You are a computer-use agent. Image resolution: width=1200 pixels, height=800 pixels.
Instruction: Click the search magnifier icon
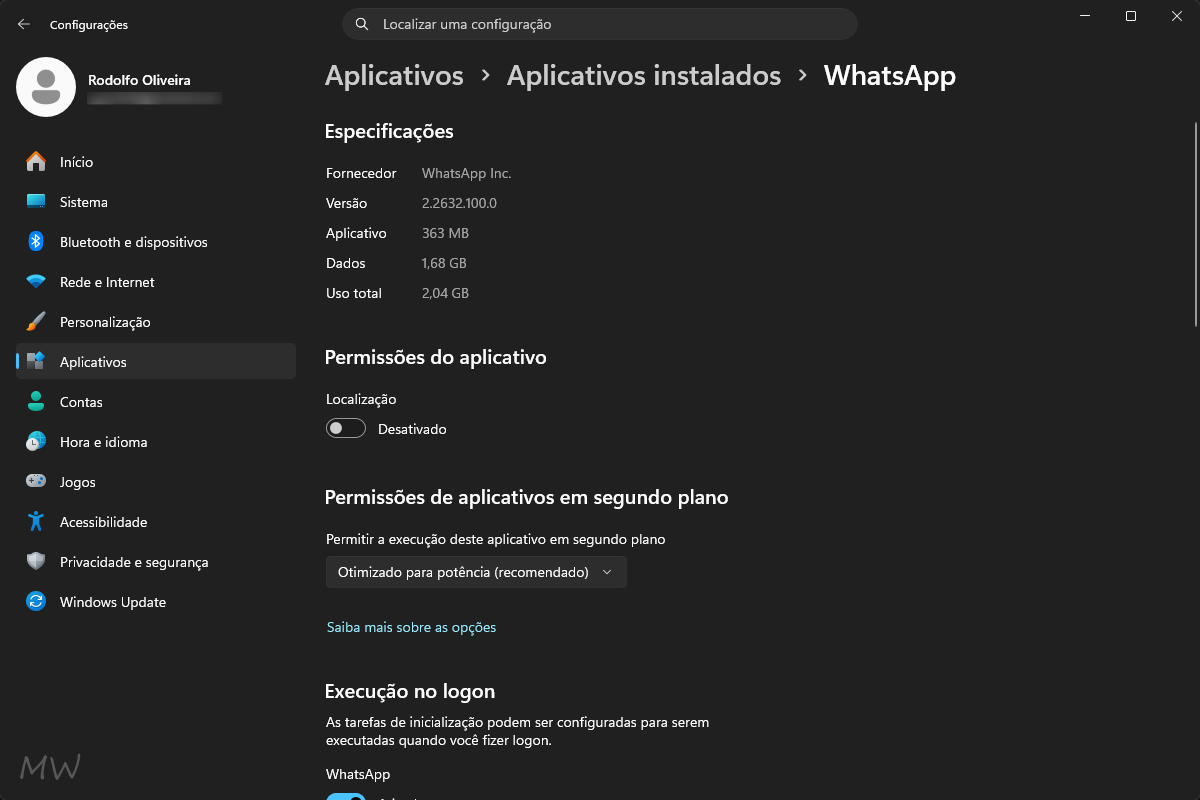click(362, 24)
